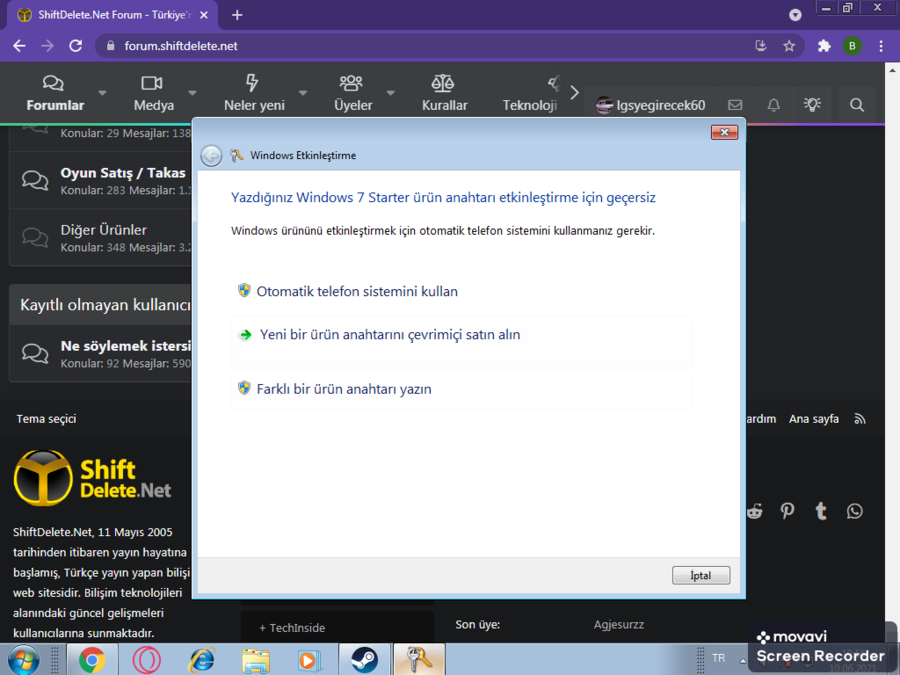900x675 pixels.
Task: Select 'Otomatik telefon sistemini kullan' option
Action: pos(357,292)
